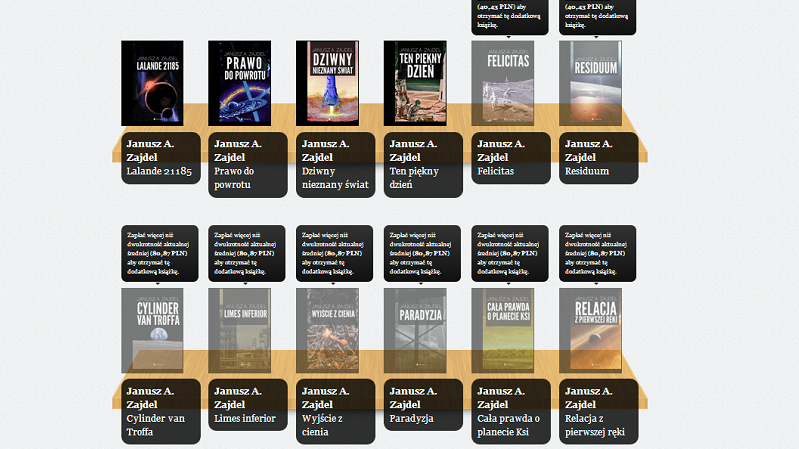The width and height of the screenshot is (799, 449).
Task: Select the Residuum book cover
Action: pyautogui.click(x=590, y=83)
